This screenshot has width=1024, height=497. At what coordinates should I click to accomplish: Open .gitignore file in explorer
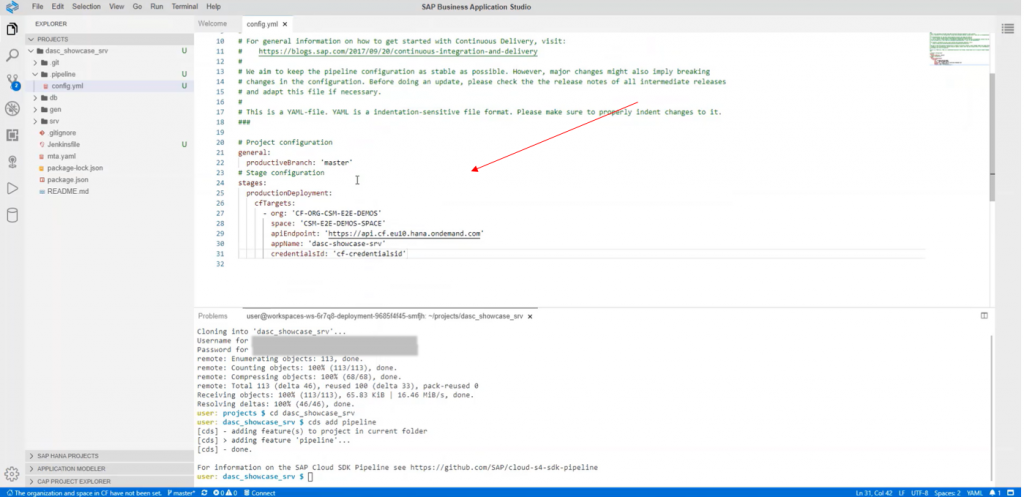coord(62,133)
